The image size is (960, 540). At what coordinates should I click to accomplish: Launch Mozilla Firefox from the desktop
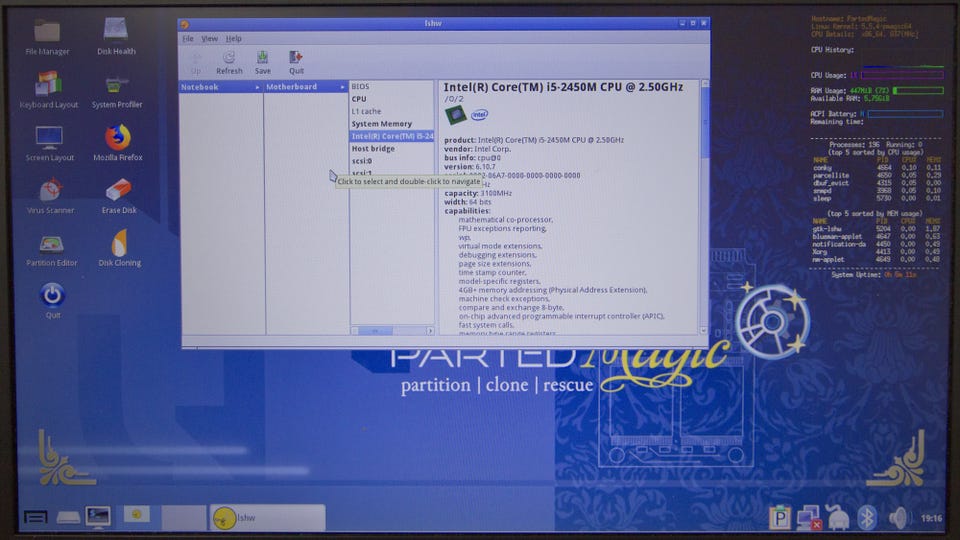click(x=118, y=143)
